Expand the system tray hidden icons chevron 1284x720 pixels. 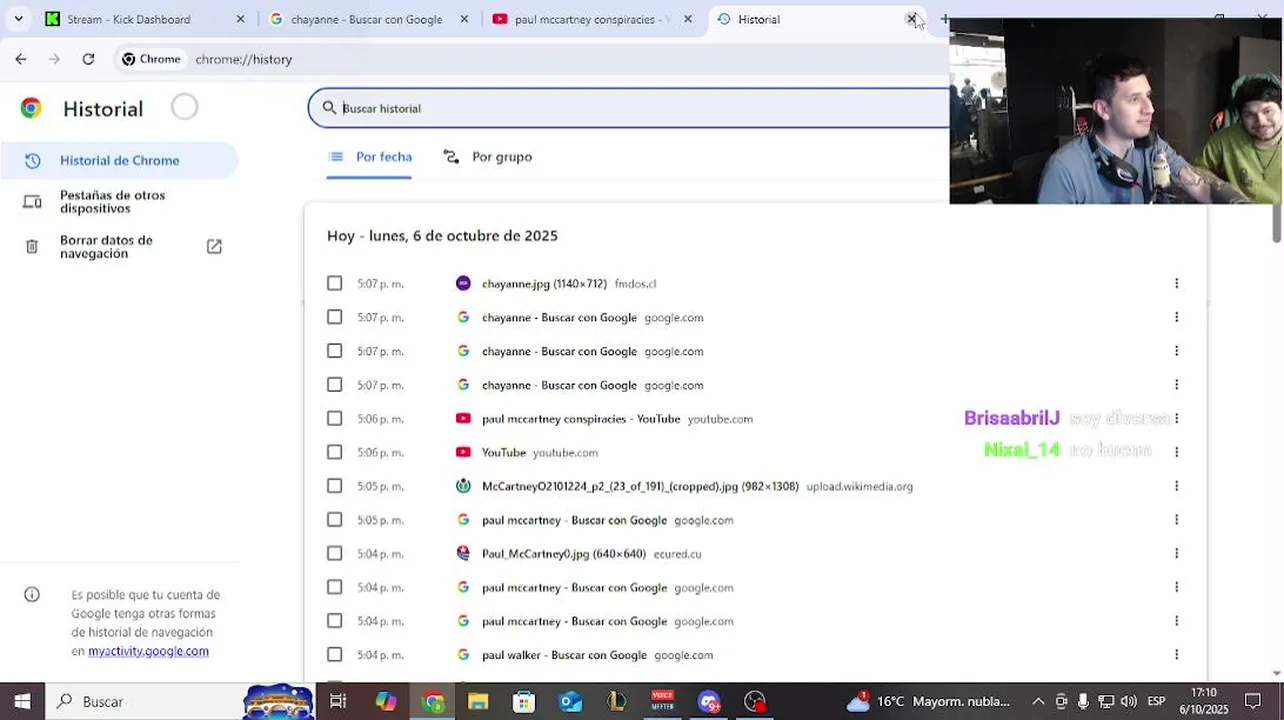point(1038,701)
